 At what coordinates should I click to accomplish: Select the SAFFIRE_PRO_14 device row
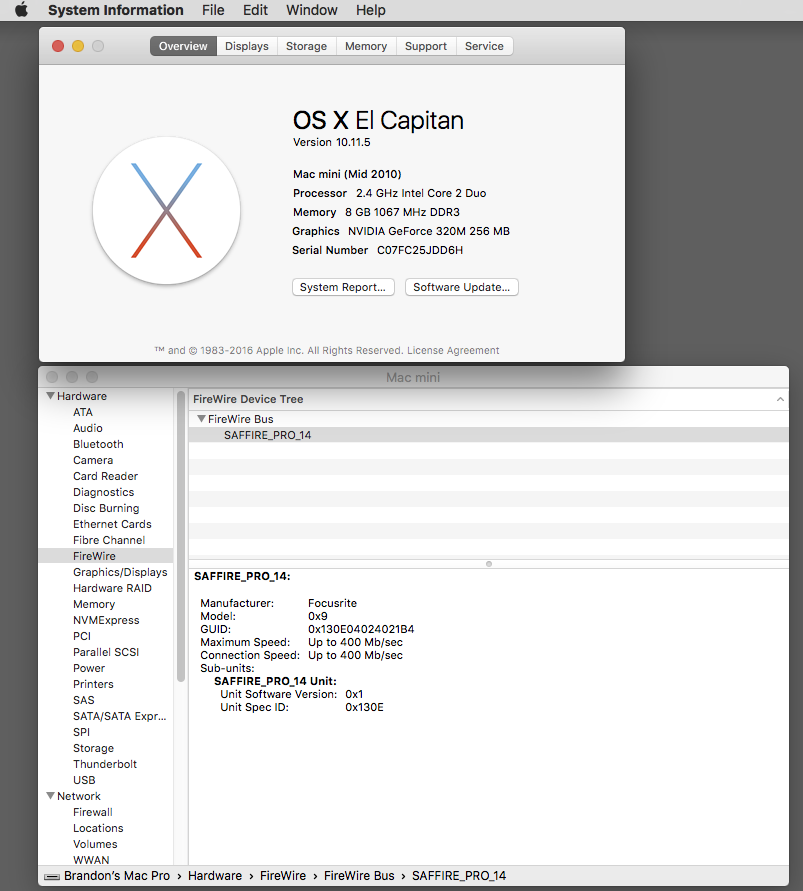pyautogui.click(x=488, y=435)
